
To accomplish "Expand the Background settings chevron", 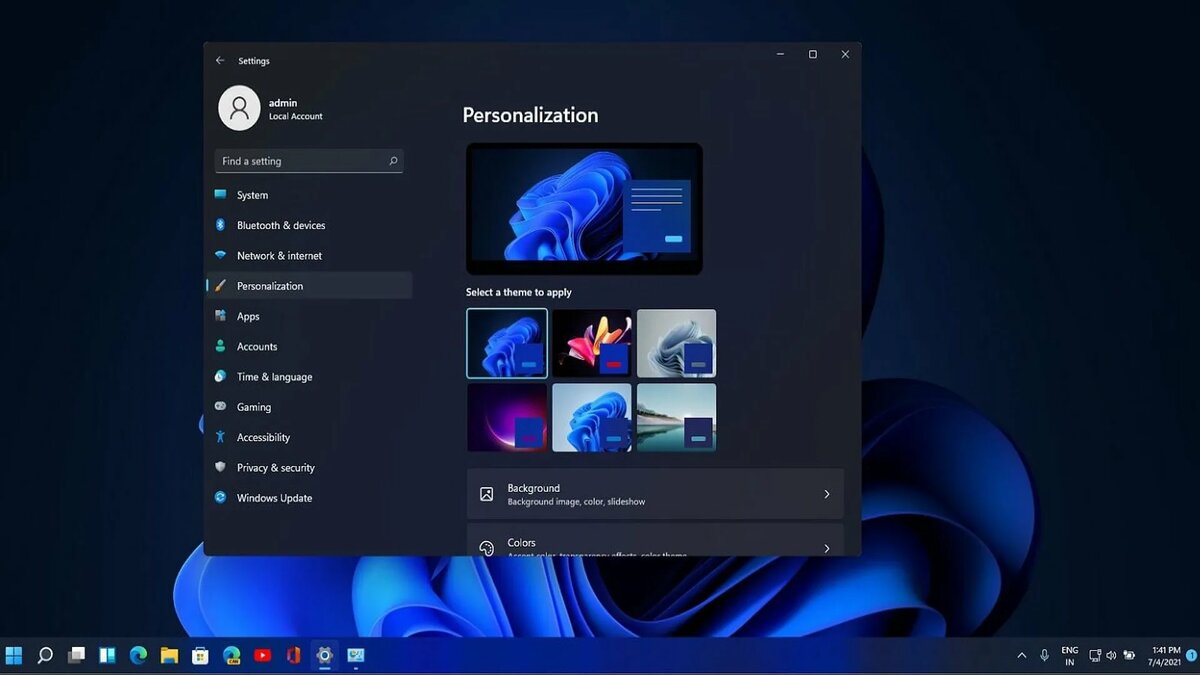I will coord(827,493).
